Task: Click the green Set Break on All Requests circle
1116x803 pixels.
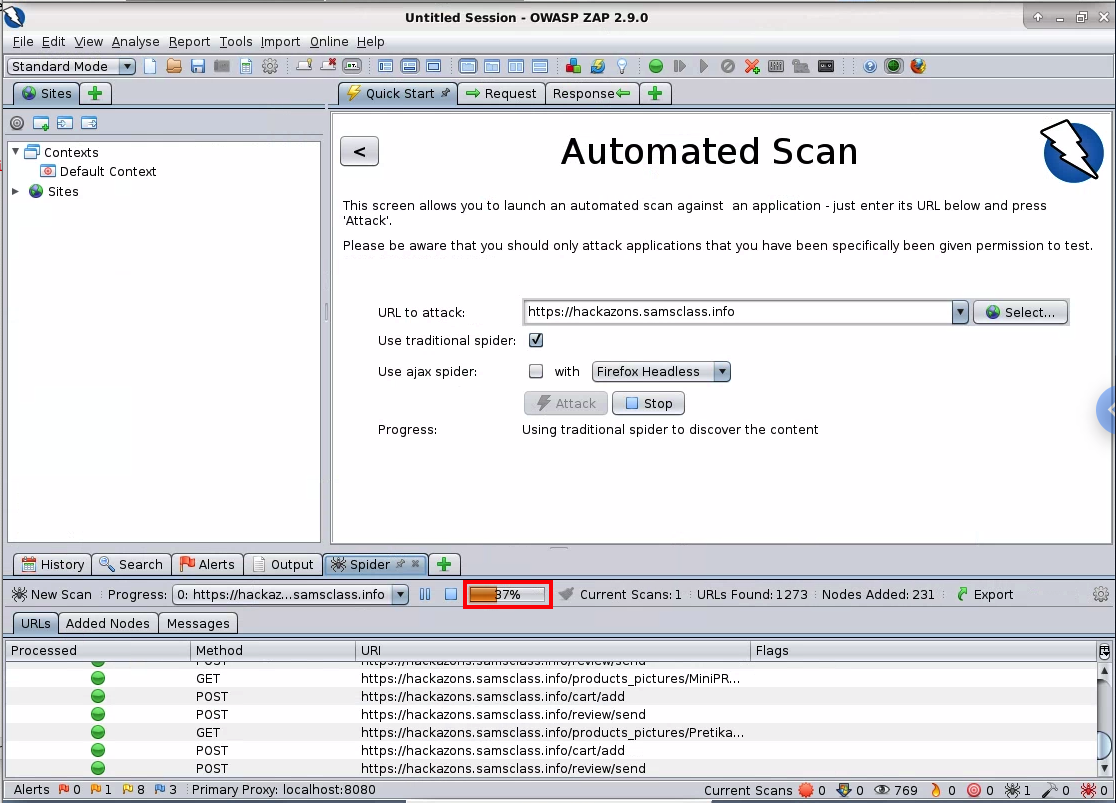Action: point(656,67)
